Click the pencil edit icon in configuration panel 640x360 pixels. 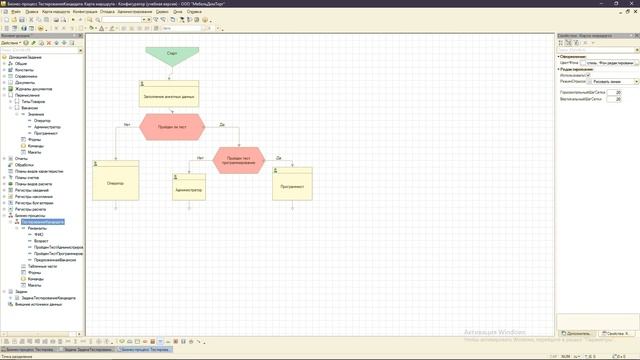pos(34,43)
